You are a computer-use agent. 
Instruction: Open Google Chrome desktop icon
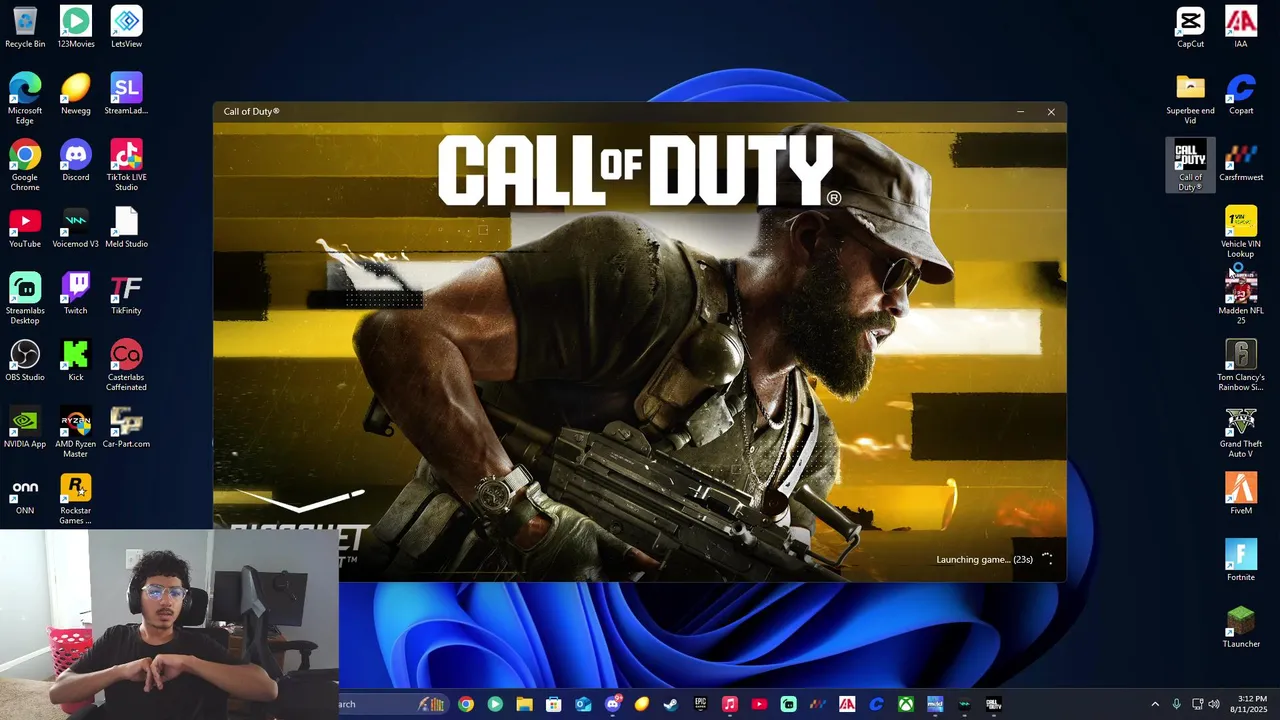[25, 165]
